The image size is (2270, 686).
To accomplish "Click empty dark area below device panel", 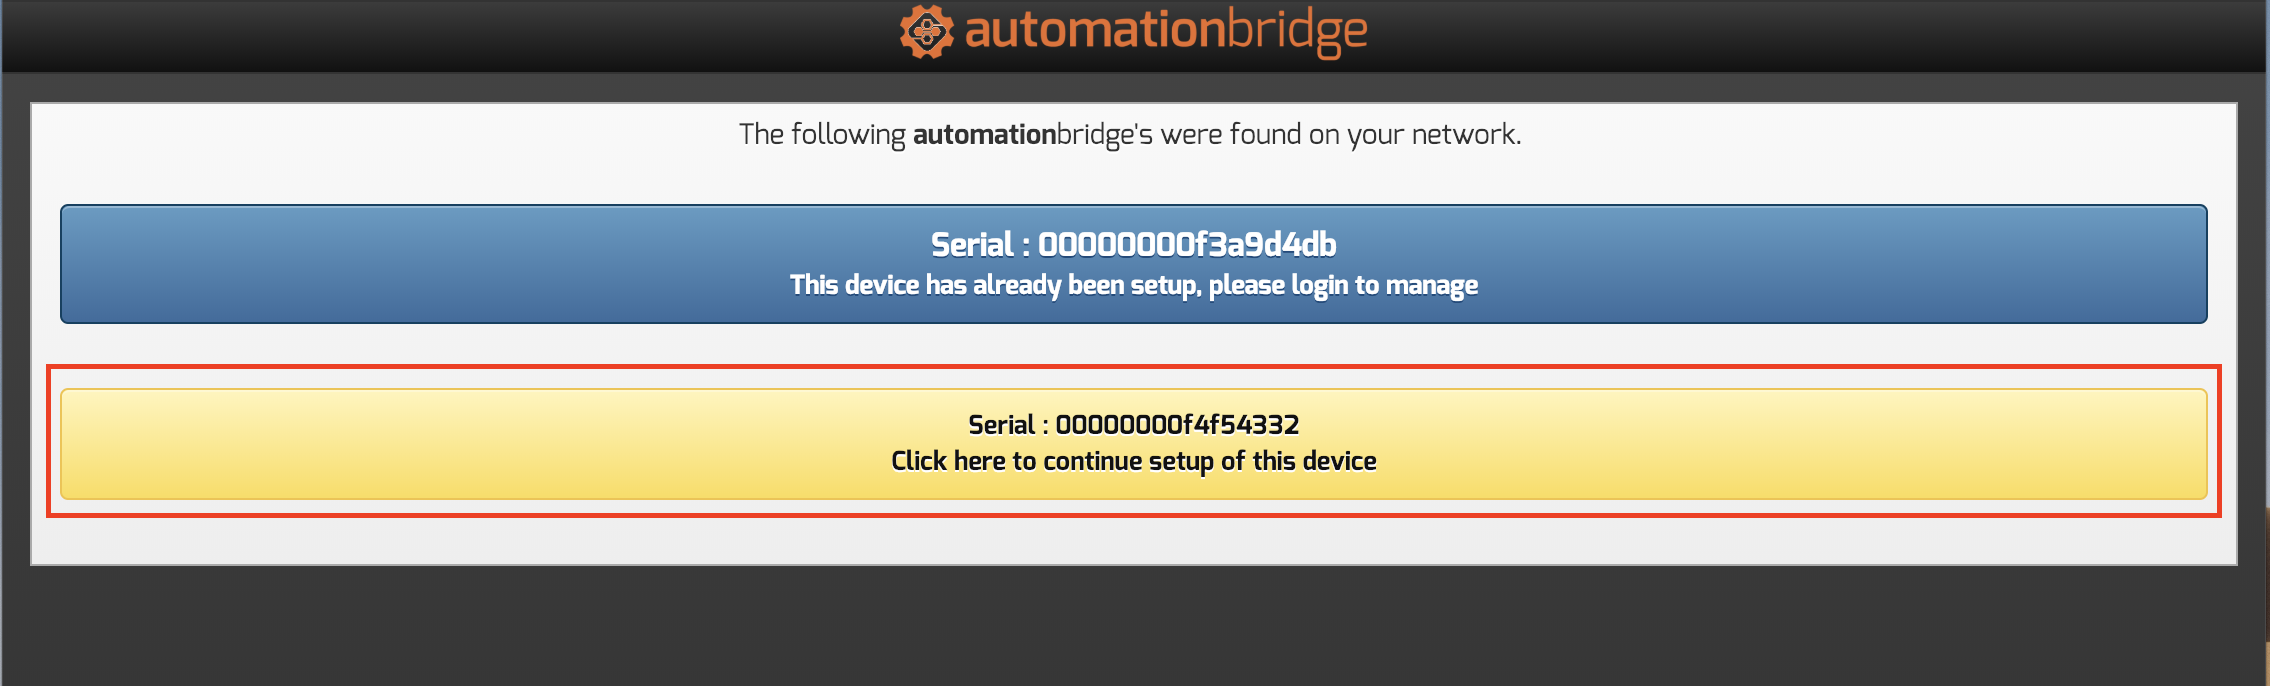I will click(x=1133, y=625).
